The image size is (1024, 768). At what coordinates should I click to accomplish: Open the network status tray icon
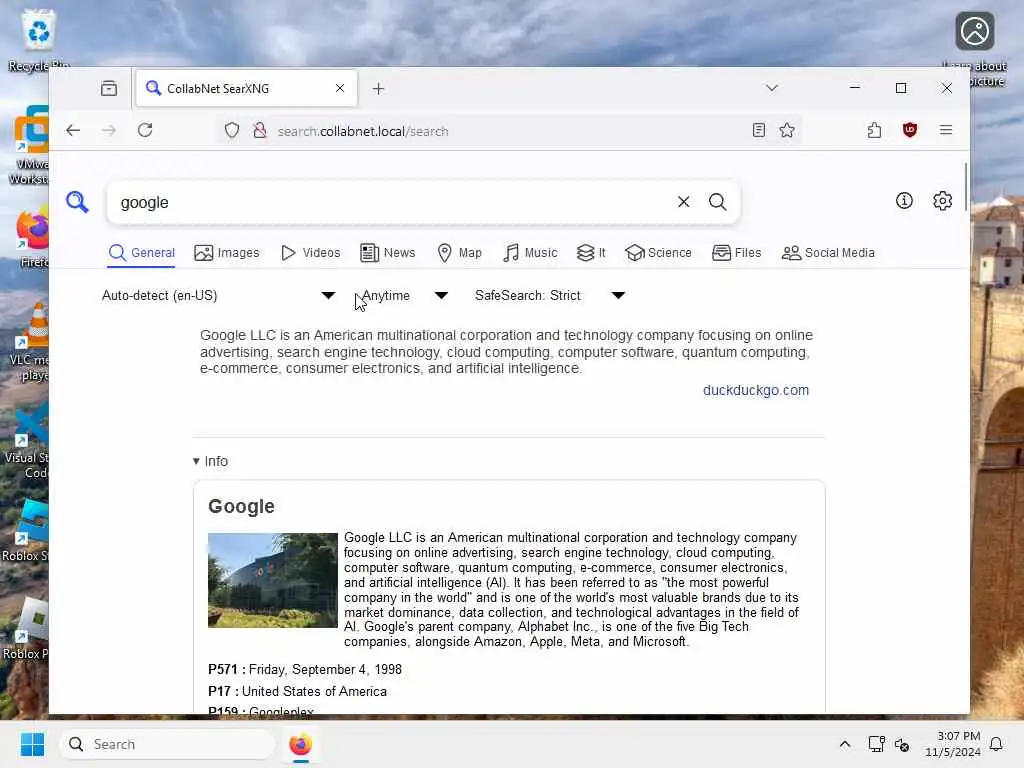coord(876,744)
